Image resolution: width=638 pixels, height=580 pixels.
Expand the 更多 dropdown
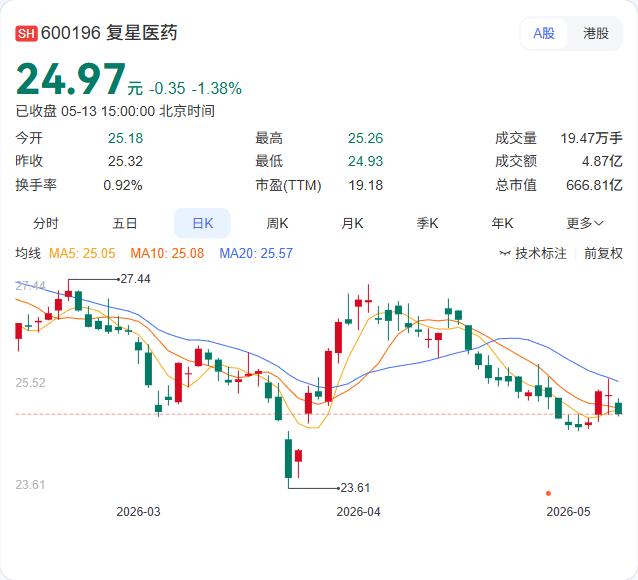pyautogui.click(x=585, y=223)
